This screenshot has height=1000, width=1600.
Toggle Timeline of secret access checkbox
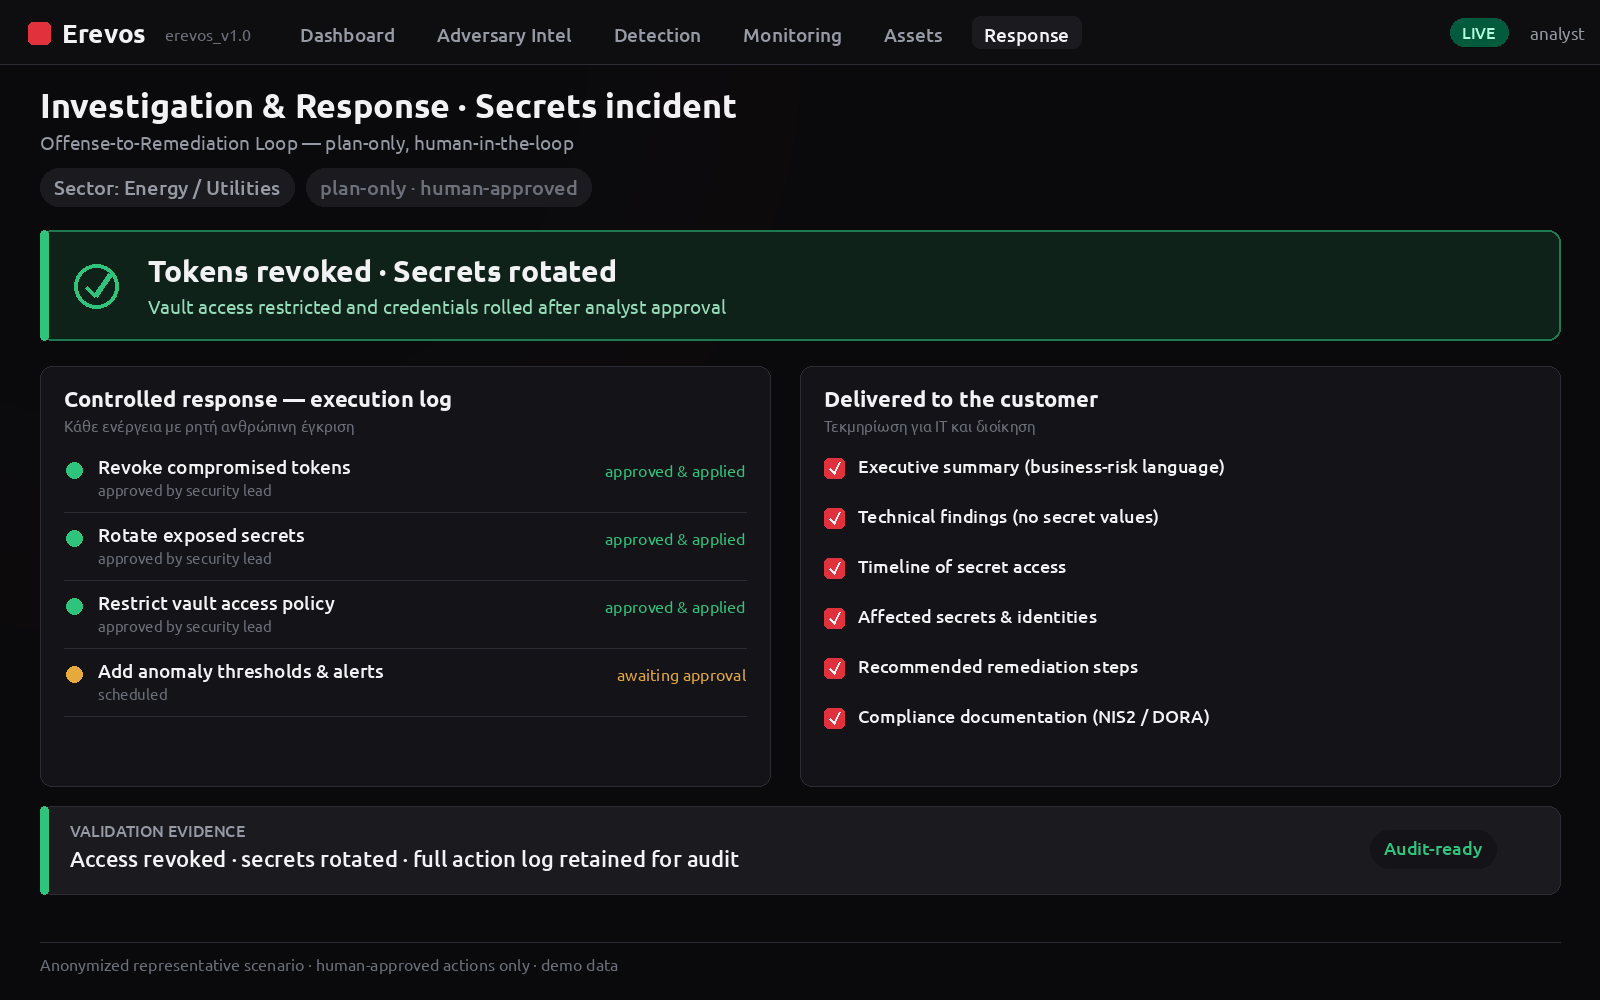834,568
